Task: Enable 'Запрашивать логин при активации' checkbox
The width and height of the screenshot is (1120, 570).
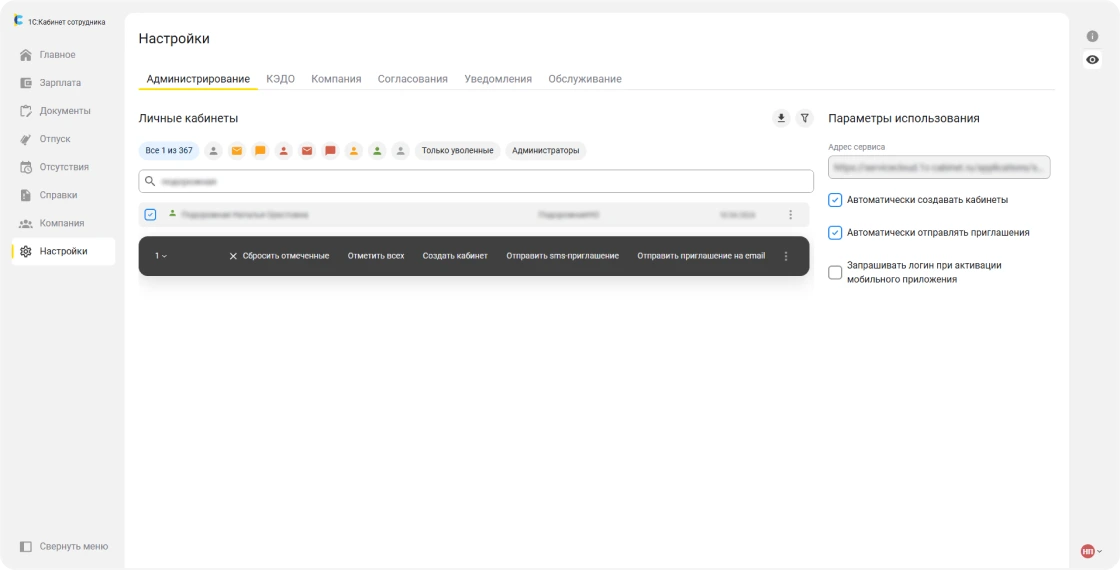Action: point(836,273)
